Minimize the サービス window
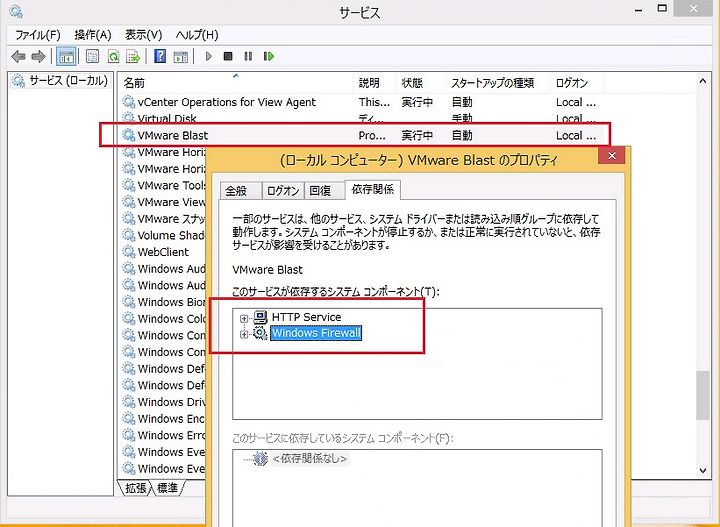720x527 pixels. [x=638, y=10]
